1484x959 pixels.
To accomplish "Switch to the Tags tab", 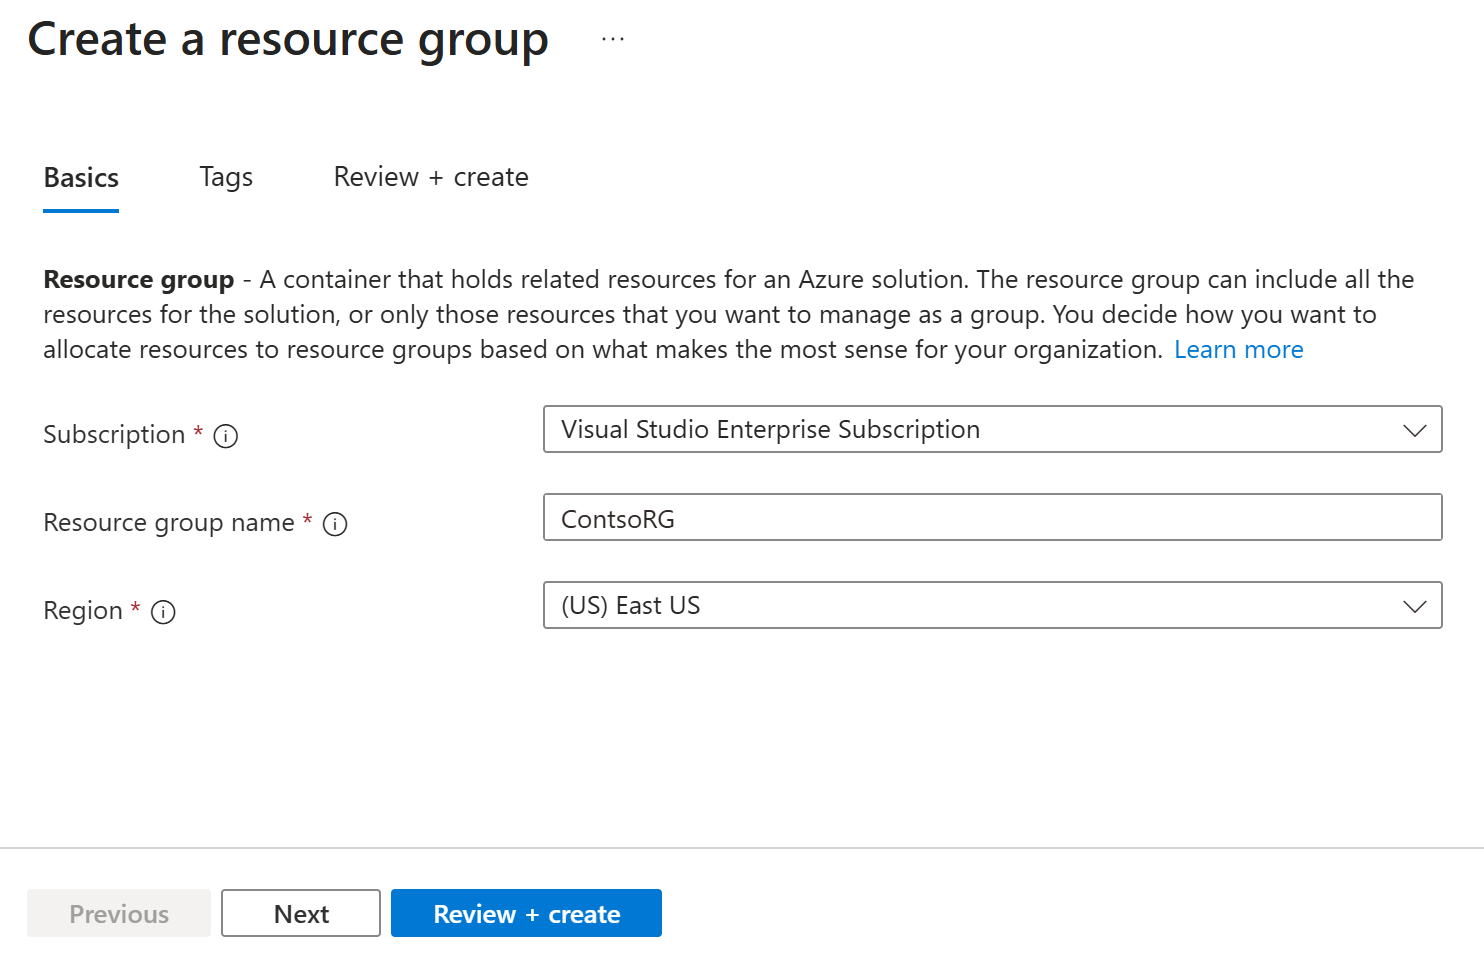I will [x=226, y=177].
